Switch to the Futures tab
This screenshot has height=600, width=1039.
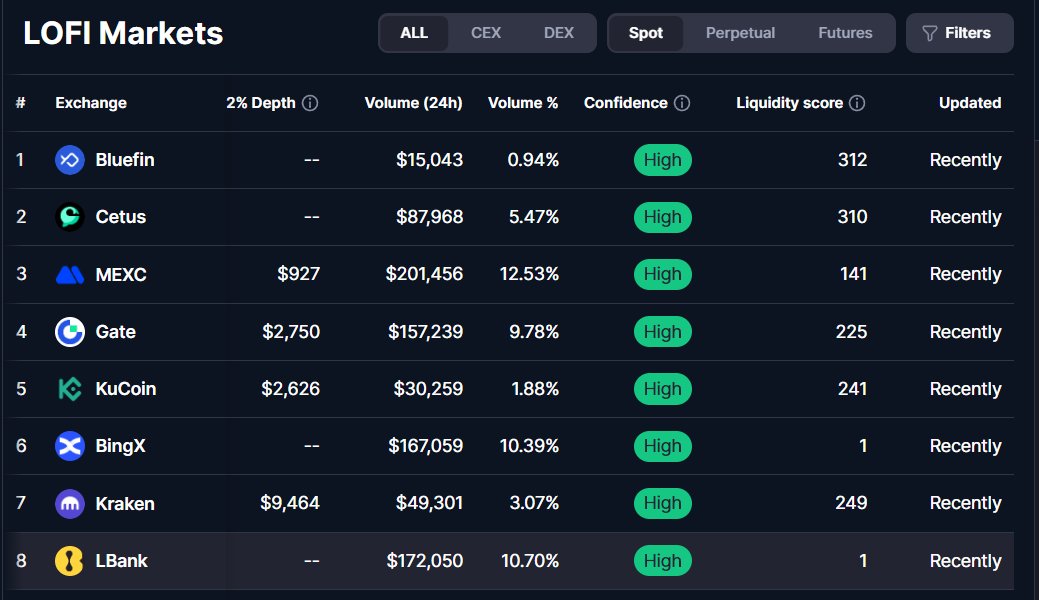[x=845, y=33]
